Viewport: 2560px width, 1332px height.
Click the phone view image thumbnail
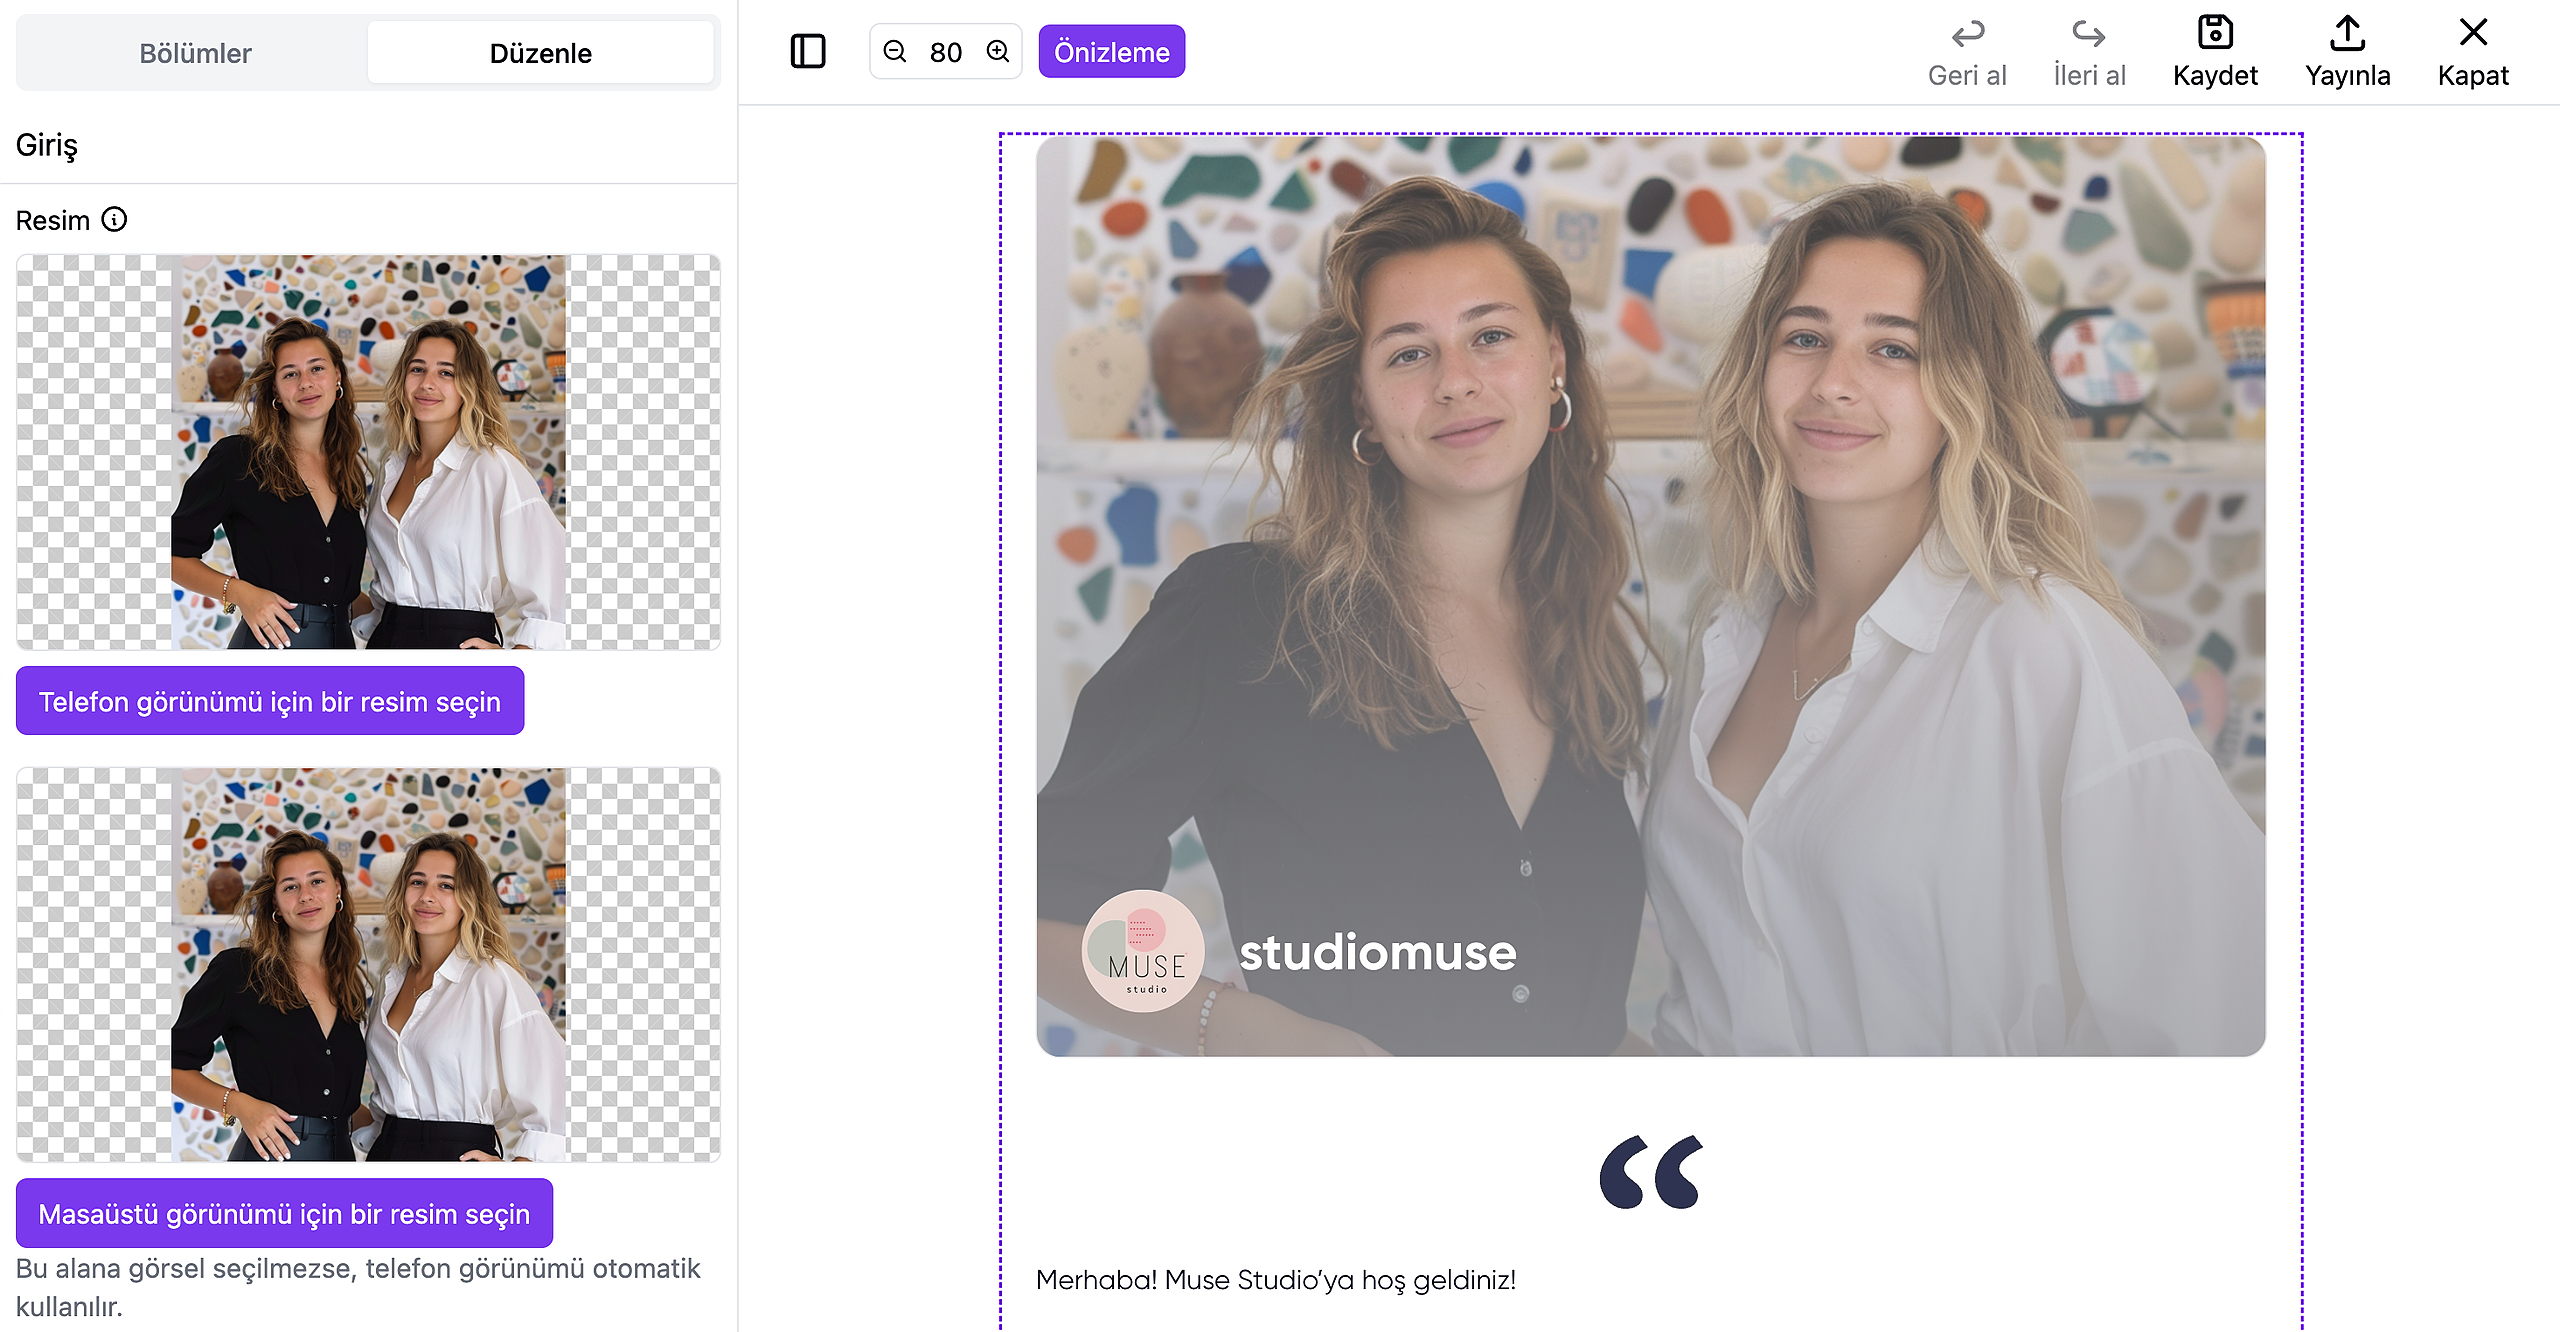point(368,452)
